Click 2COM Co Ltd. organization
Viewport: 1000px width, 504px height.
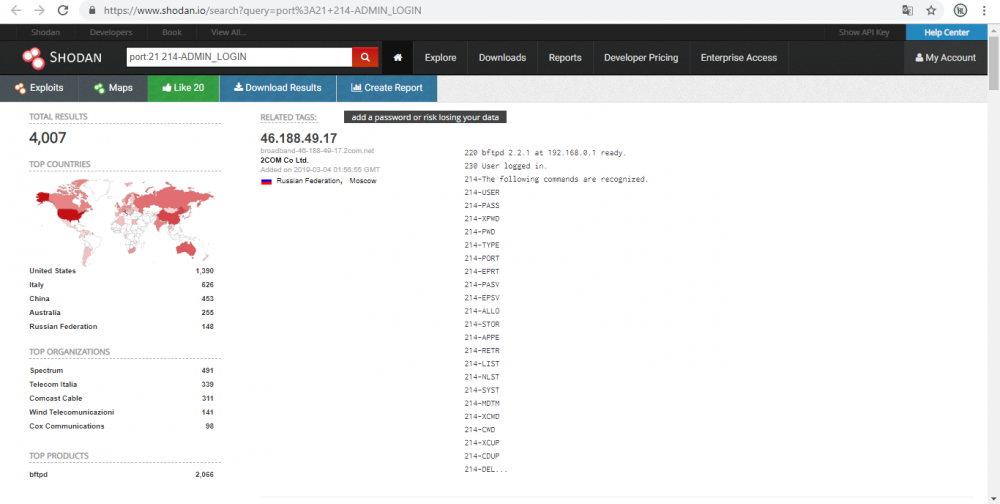tap(284, 160)
